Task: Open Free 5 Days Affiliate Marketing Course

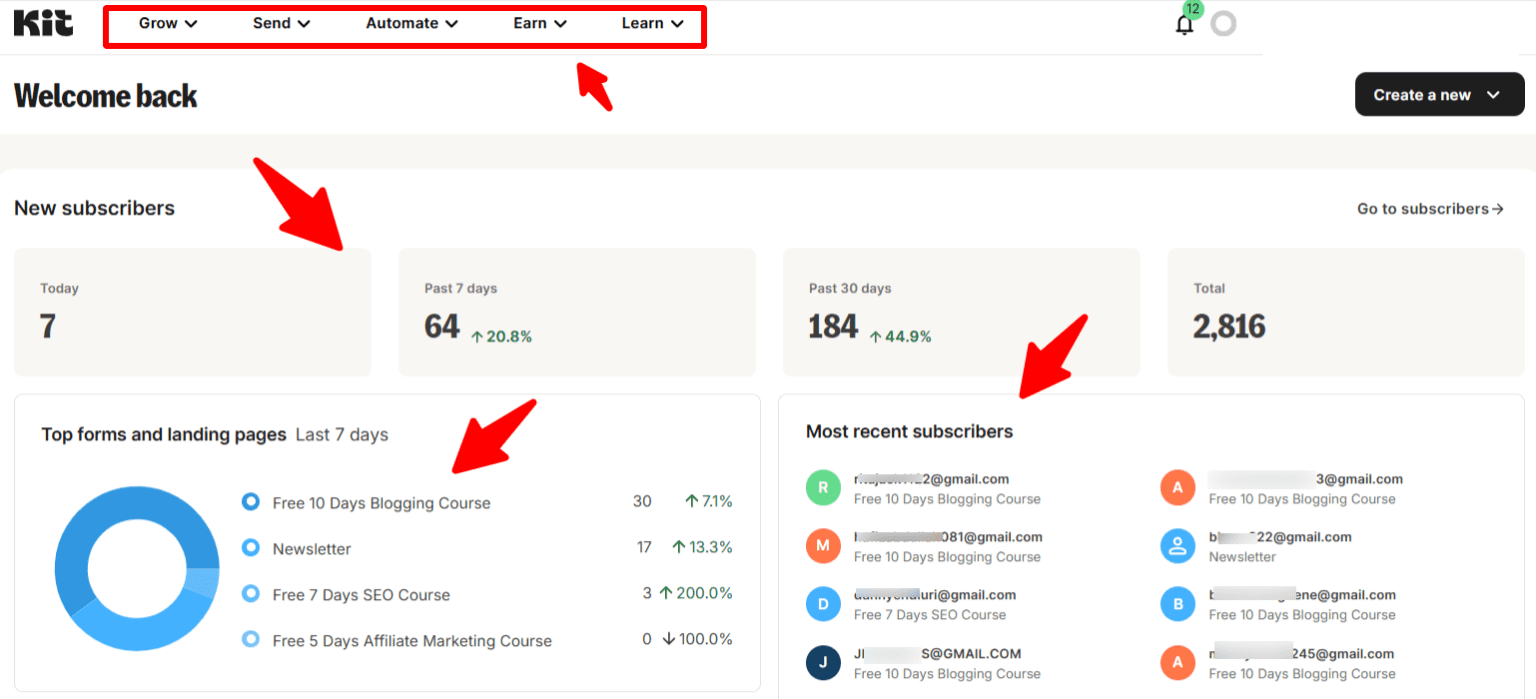Action: (x=412, y=641)
